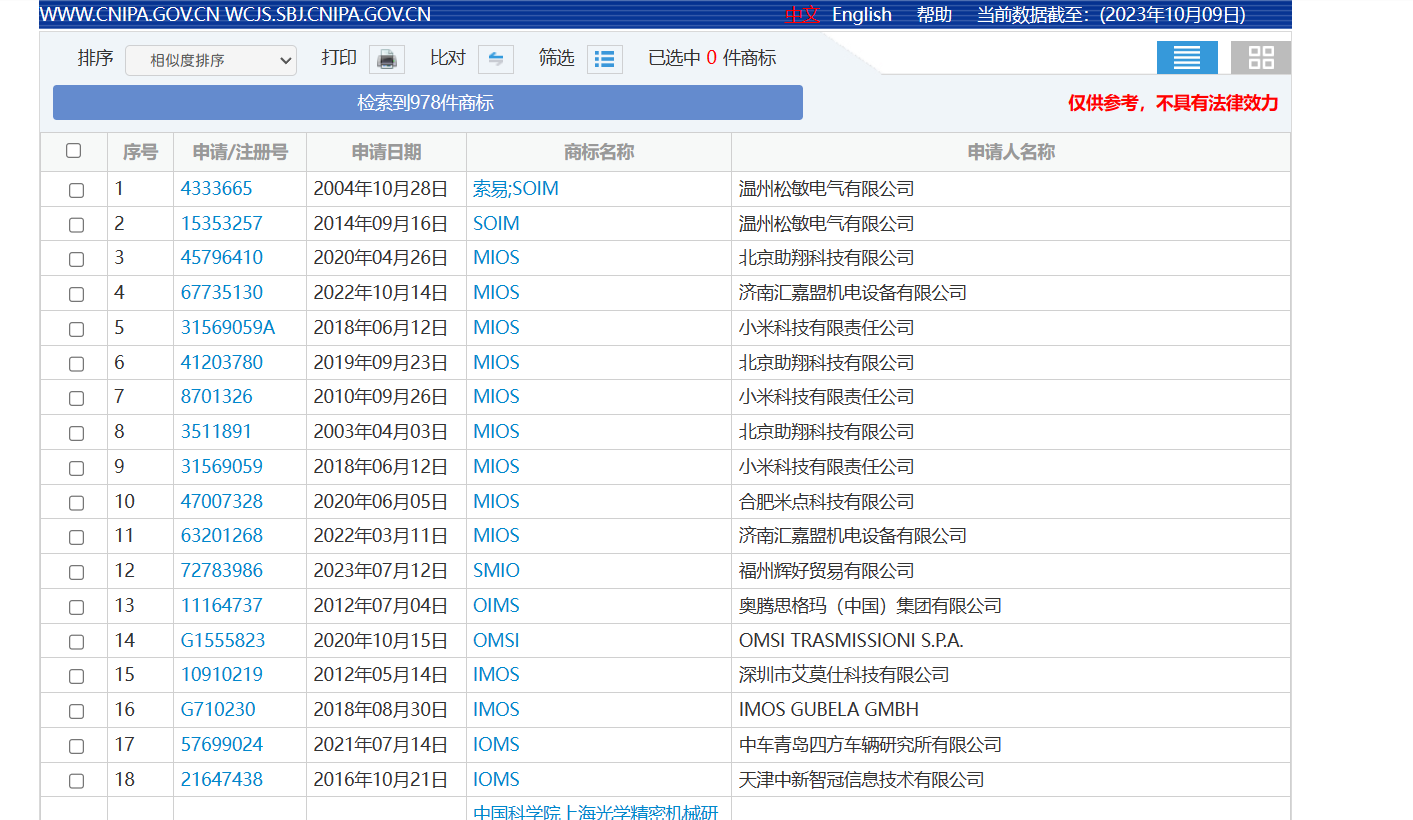Select applicant IMOS GUBELA GMBH
This screenshot has width=1413, height=820.
pyautogui.click(x=829, y=709)
